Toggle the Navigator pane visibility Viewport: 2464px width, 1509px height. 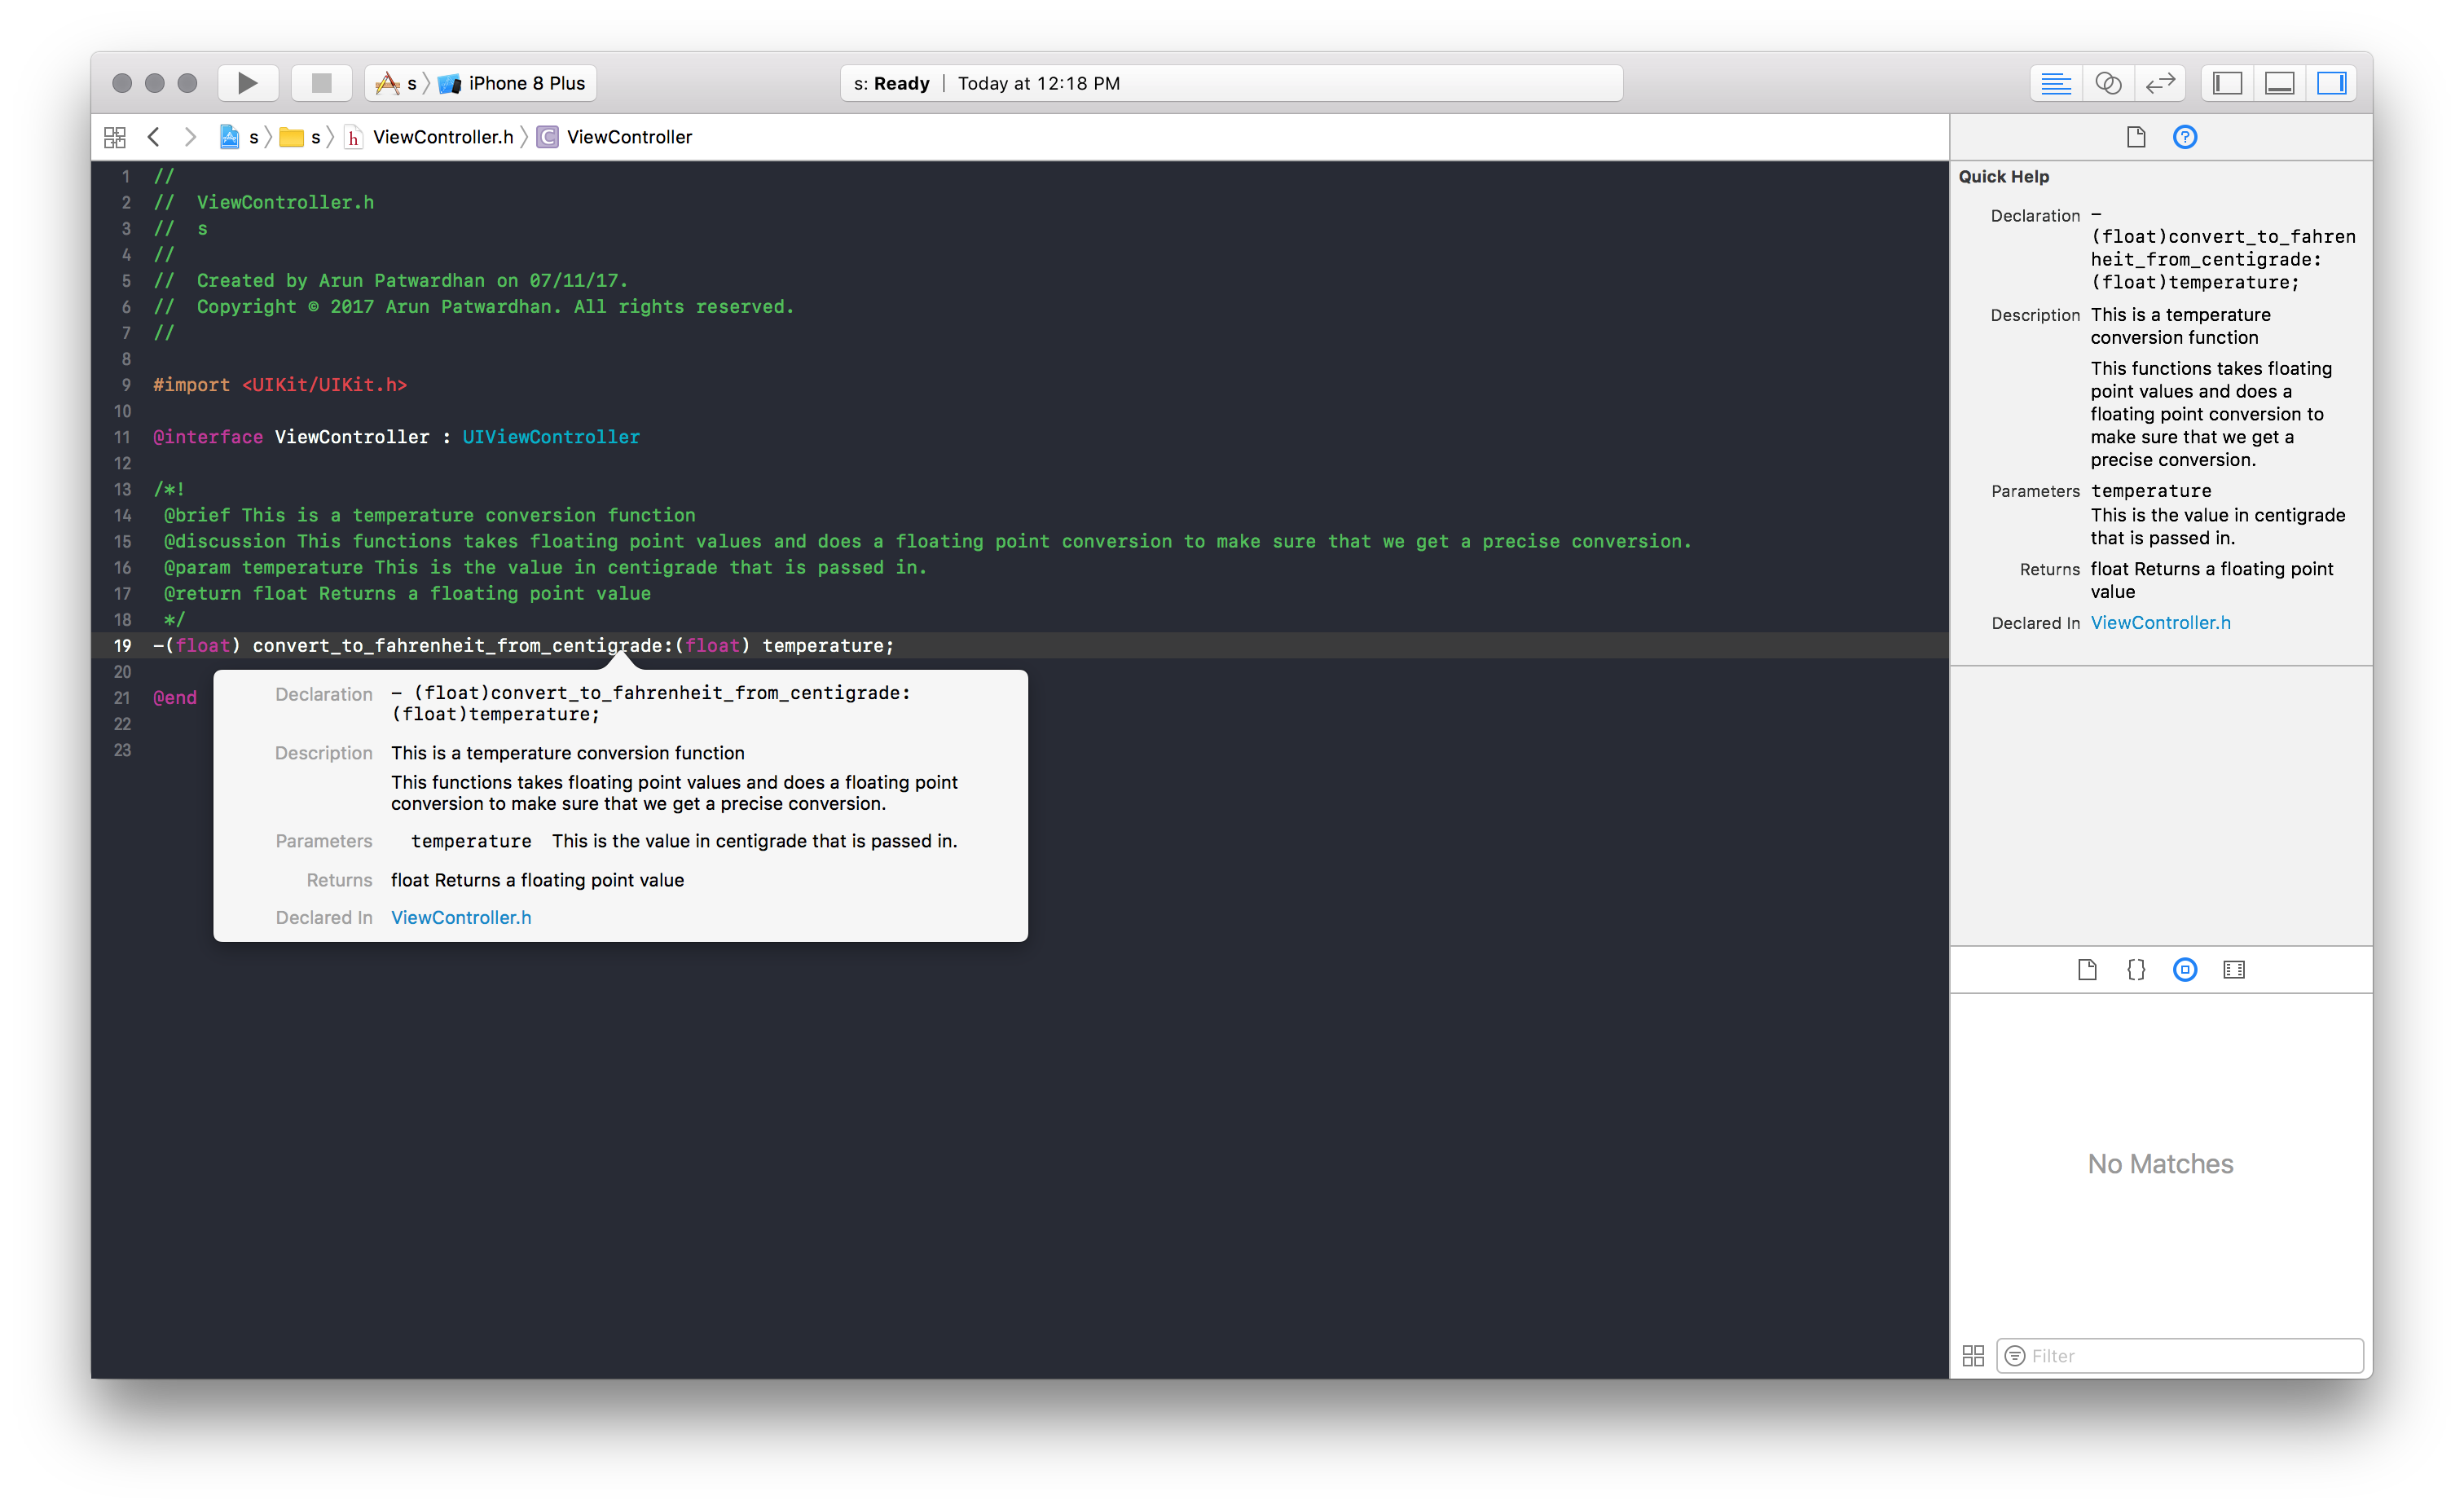(x=2227, y=83)
